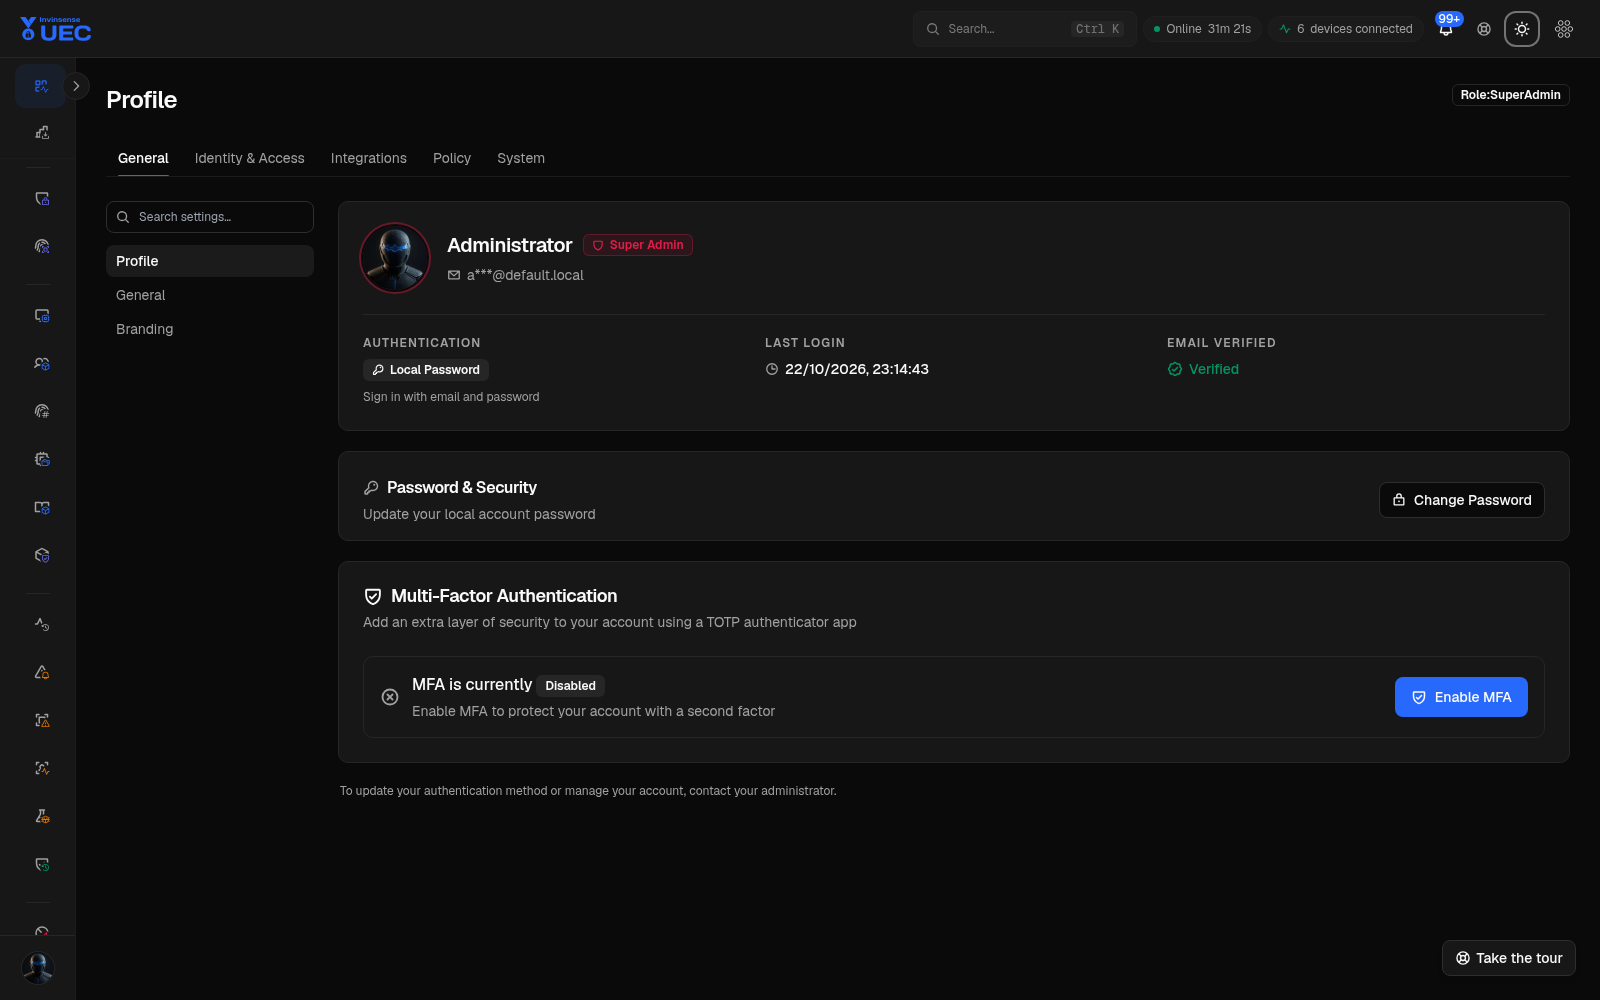This screenshot has height=1000, width=1600.
Task: Focus the global Search box in header
Action: [x=1025, y=29]
